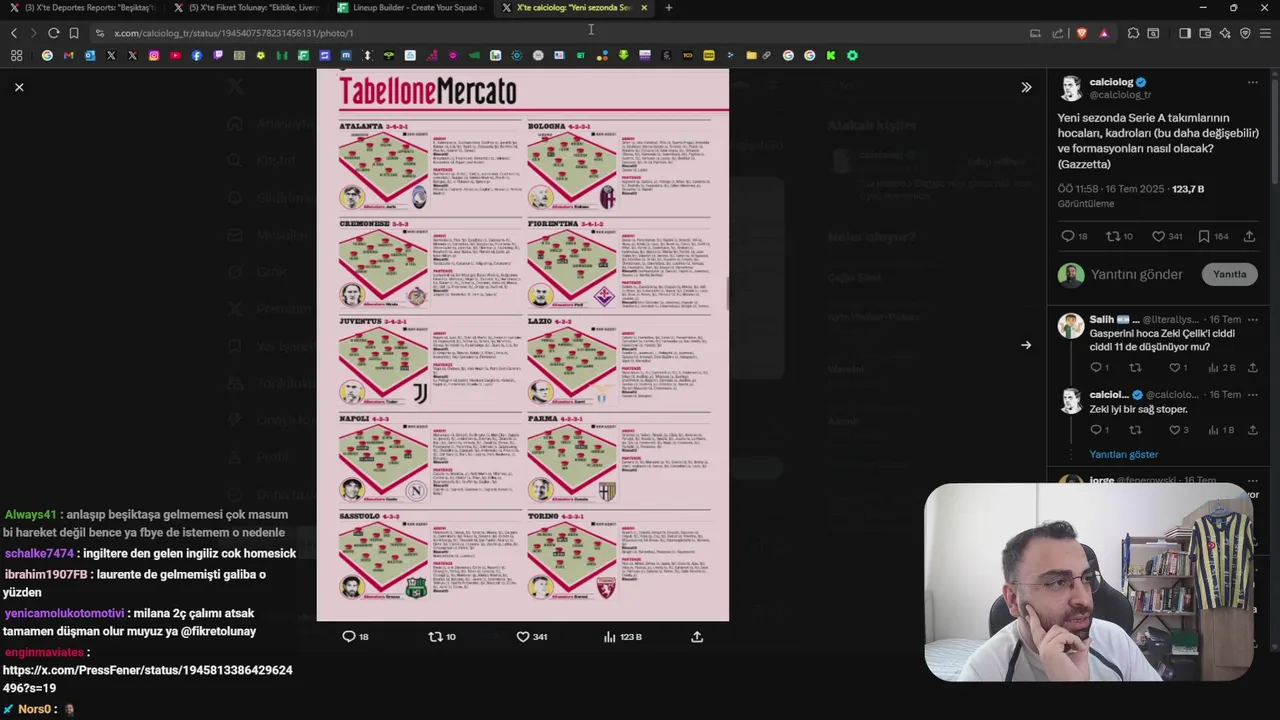Click reply count icon in sidebar tweet
This screenshot has height=720, width=1280.
pyautogui.click(x=1067, y=236)
